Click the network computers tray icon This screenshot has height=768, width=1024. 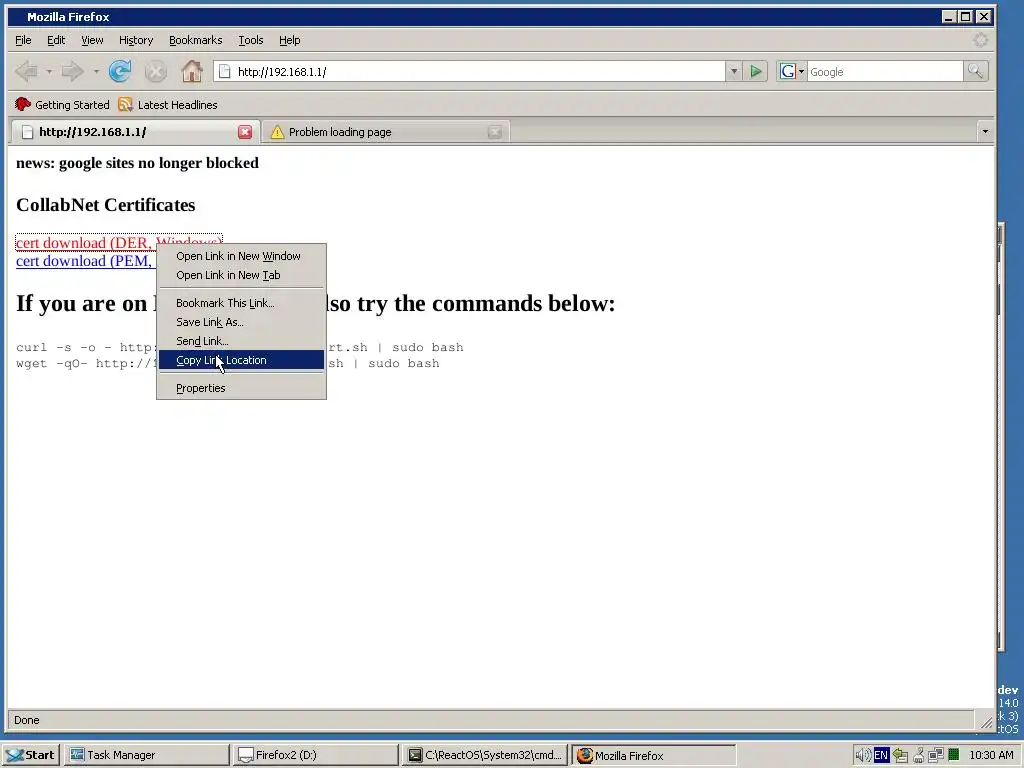pyautogui.click(x=936, y=755)
